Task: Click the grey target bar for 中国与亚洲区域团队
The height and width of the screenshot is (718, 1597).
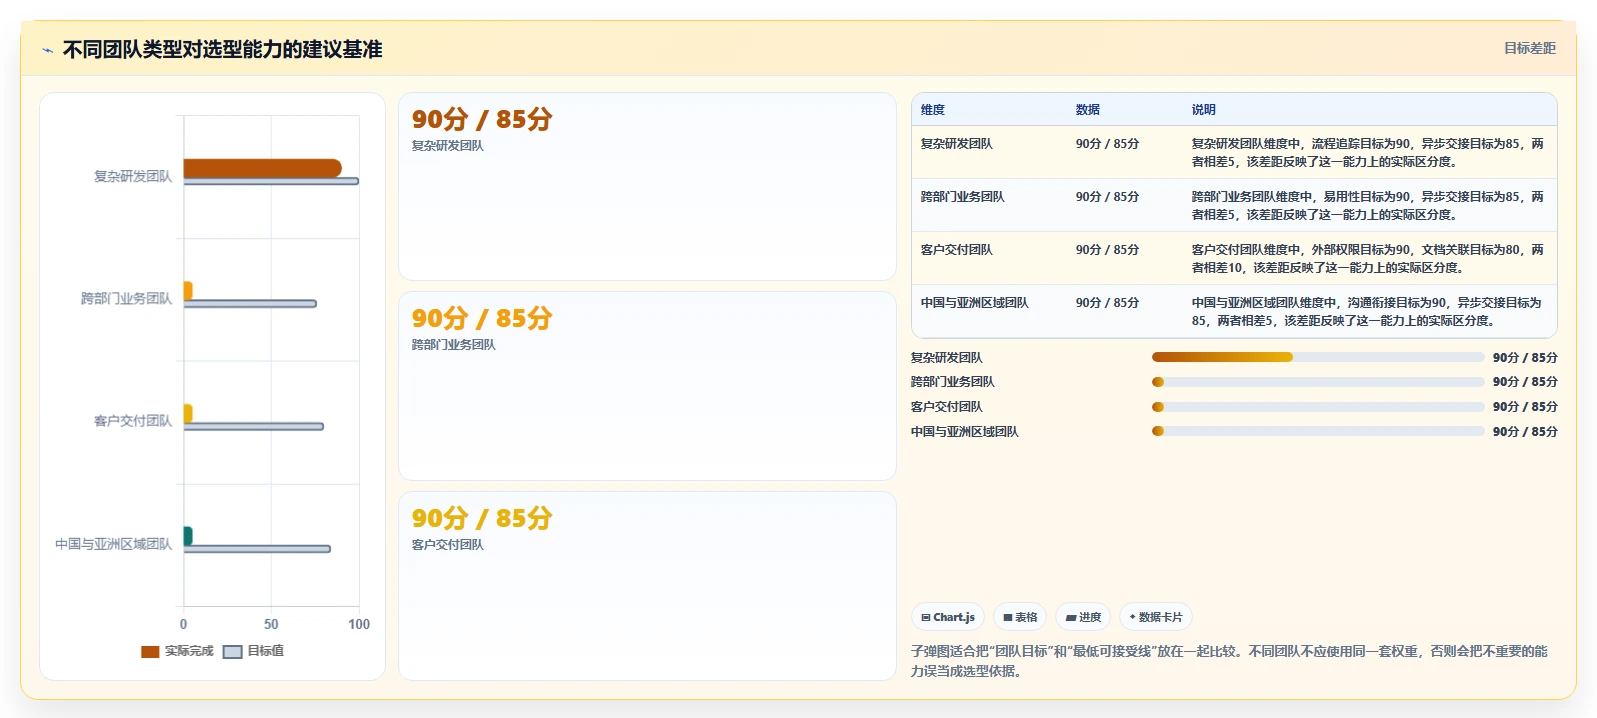Action: click(x=257, y=549)
